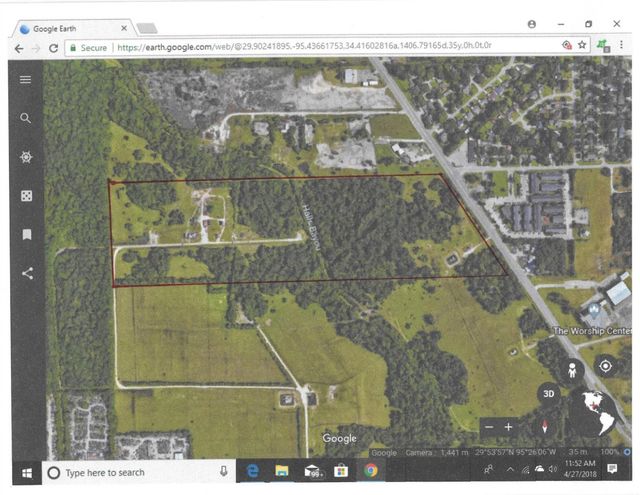
Task: Click the Secure padlock indicator
Action: coord(88,48)
